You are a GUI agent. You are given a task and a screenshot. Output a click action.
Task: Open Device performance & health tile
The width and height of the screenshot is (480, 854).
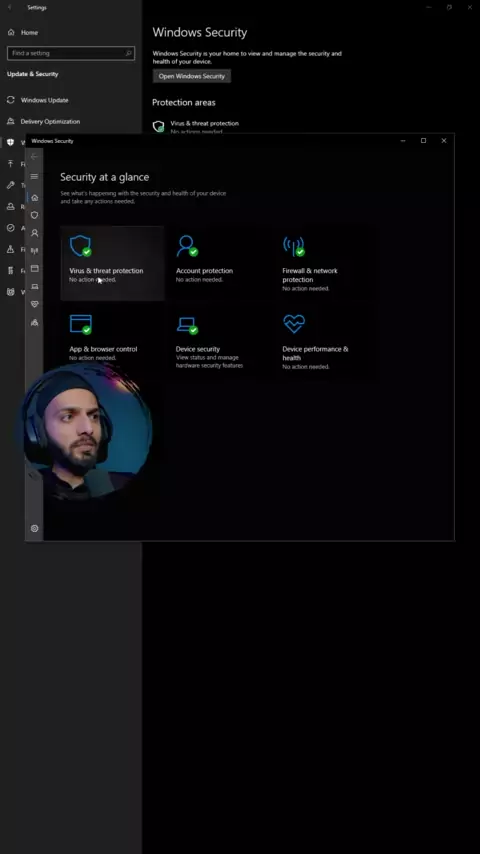[x=325, y=341]
